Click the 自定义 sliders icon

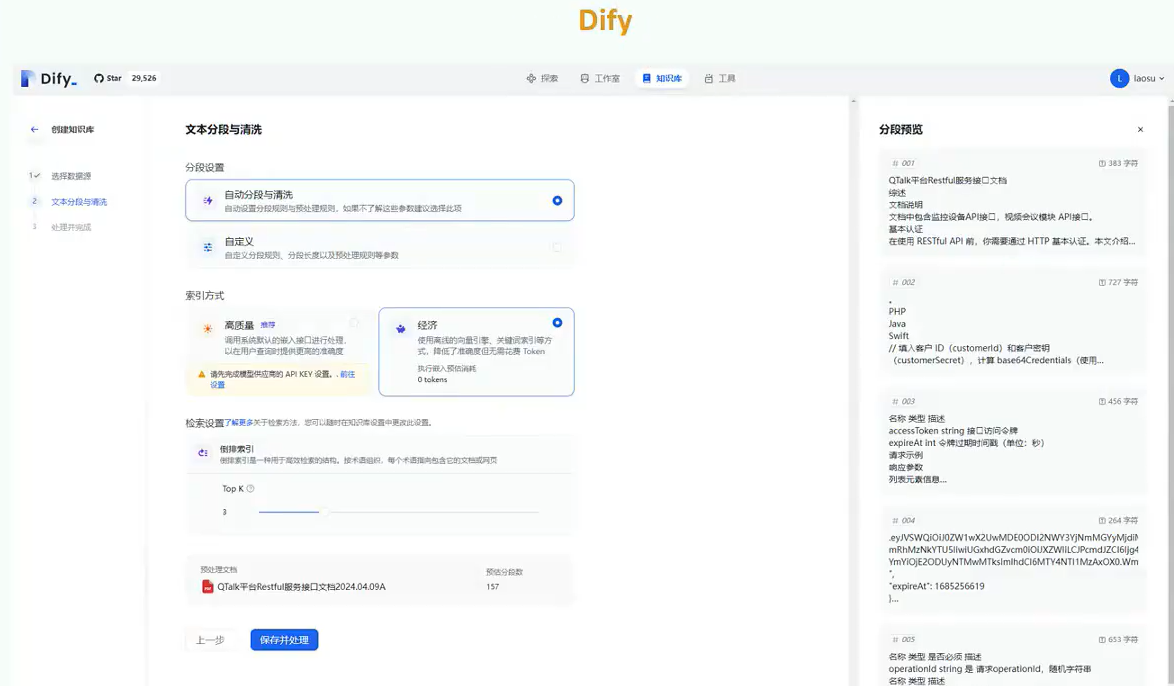[207, 247]
